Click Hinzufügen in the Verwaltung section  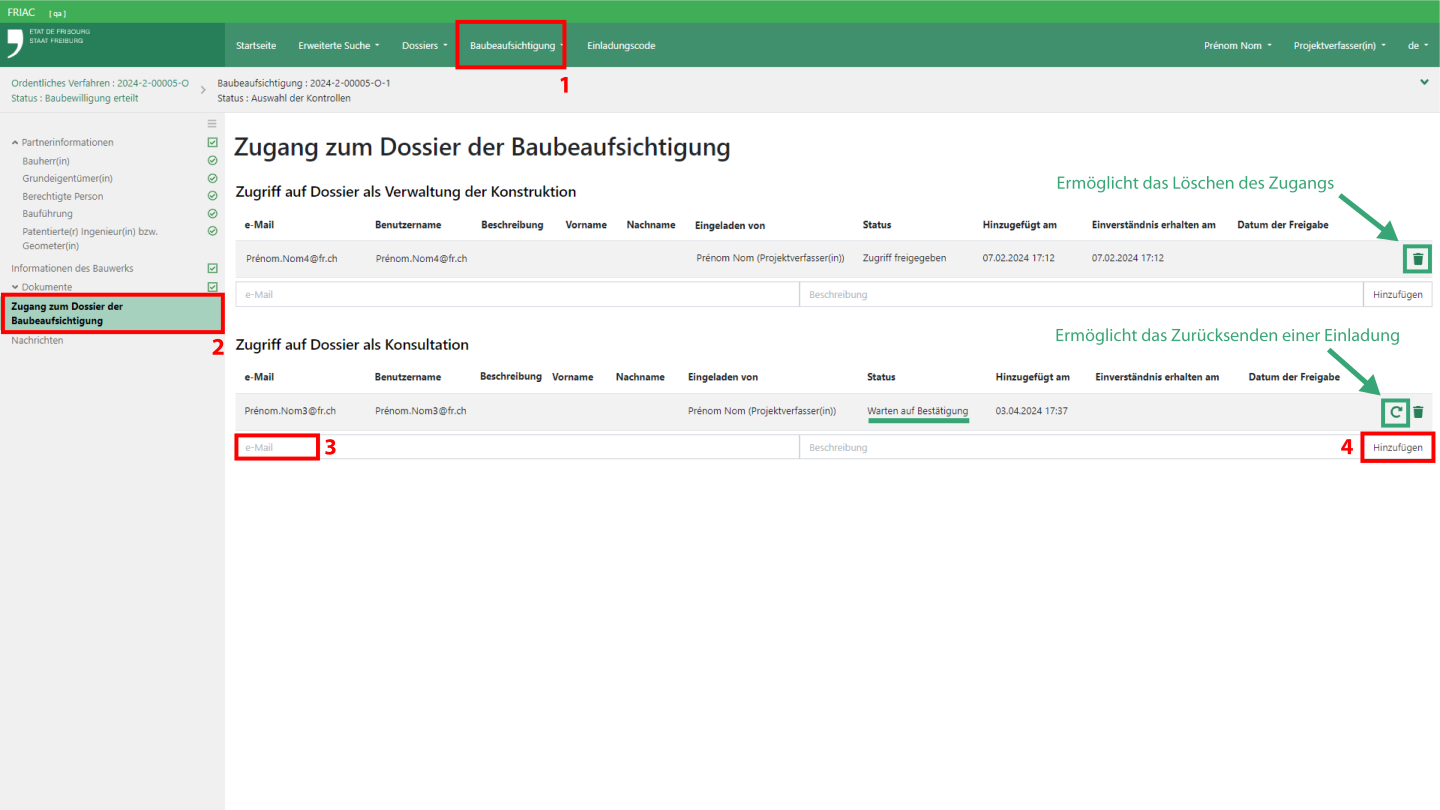click(1397, 295)
